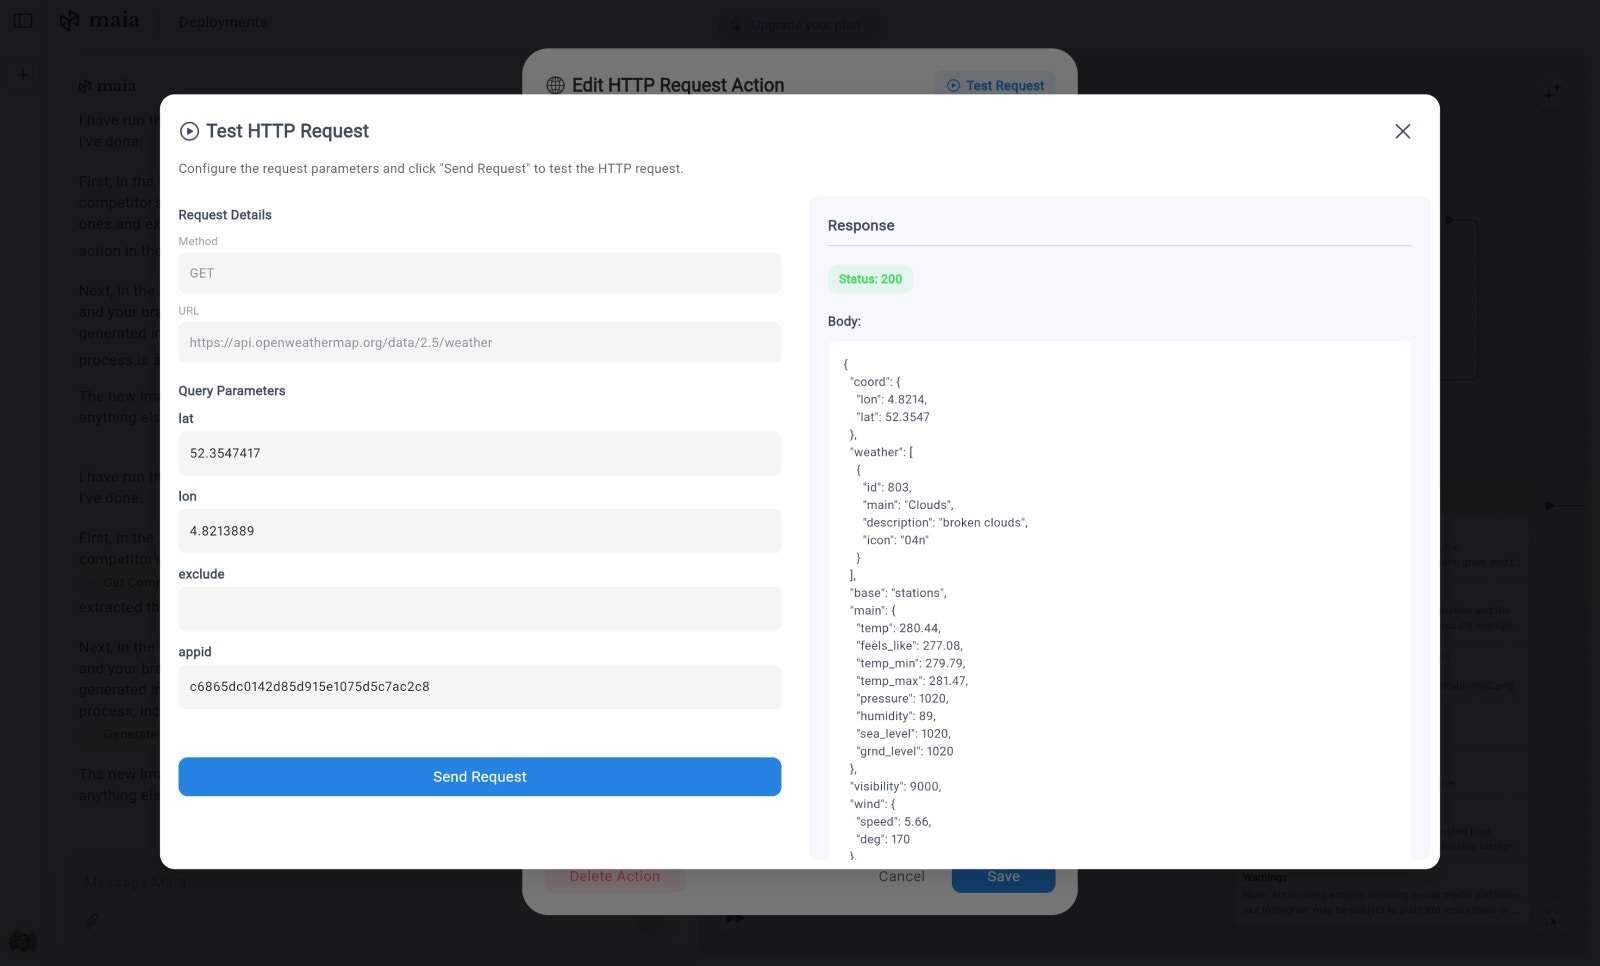Collapse the sidebar with the panel icon

[23, 20]
